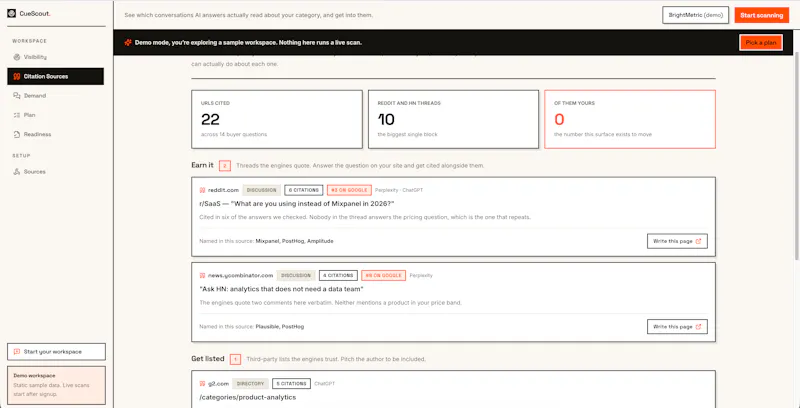Click the 5 CITATIONS badge
Viewport: 800px width, 408px height.
point(291,384)
